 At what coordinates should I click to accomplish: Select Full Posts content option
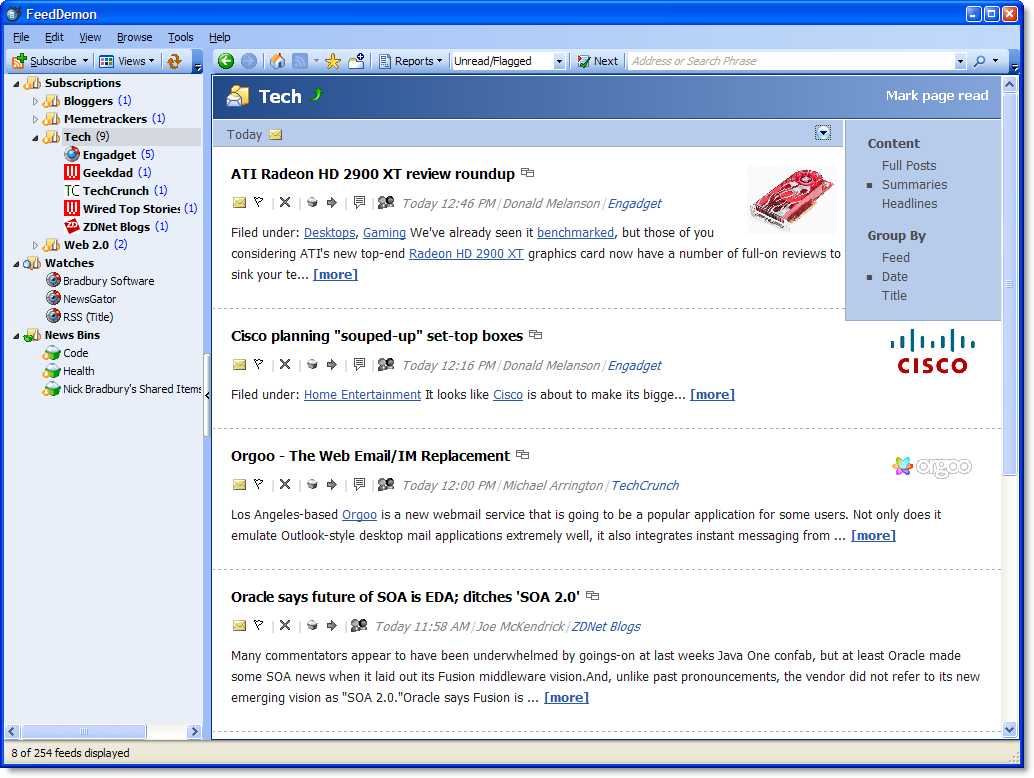pyautogui.click(x=909, y=165)
